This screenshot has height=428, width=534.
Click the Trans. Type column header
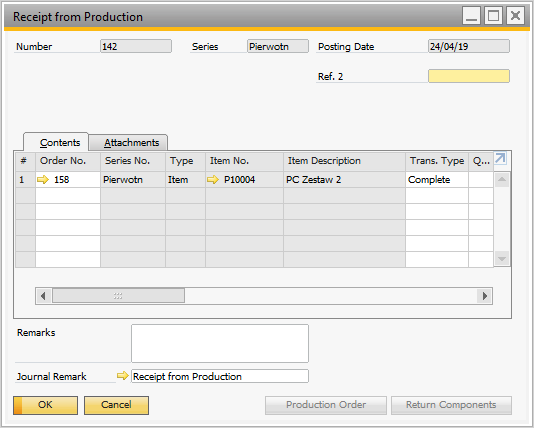pos(437,161)
